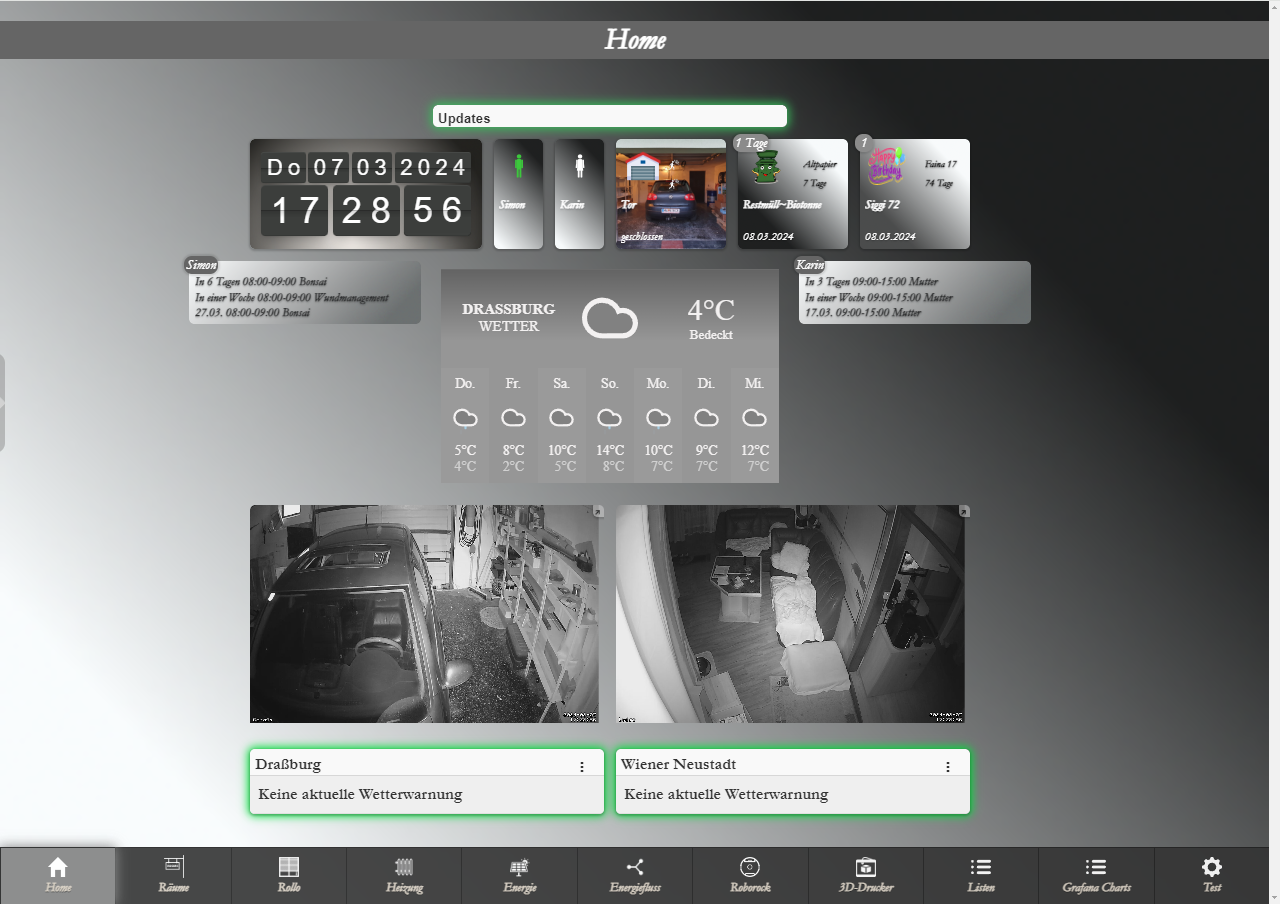Click the Di. forecast cloud icon
1280x904 pixels.
pos(706,418)
